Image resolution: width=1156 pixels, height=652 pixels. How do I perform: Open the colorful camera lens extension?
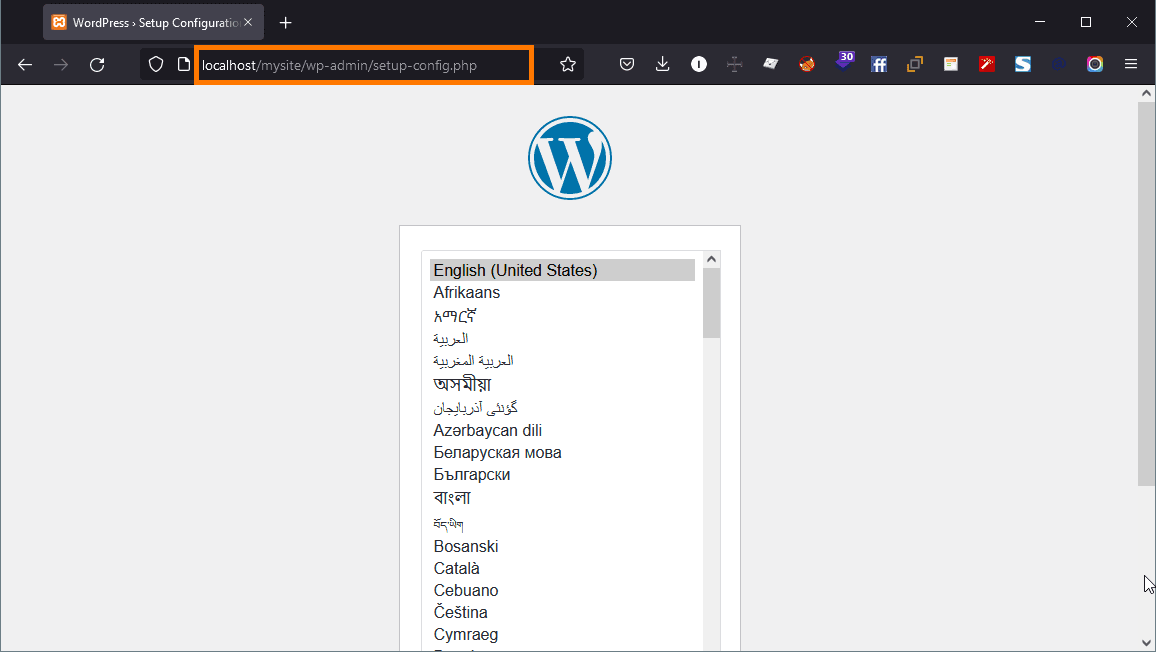[x=1095, y=65]
